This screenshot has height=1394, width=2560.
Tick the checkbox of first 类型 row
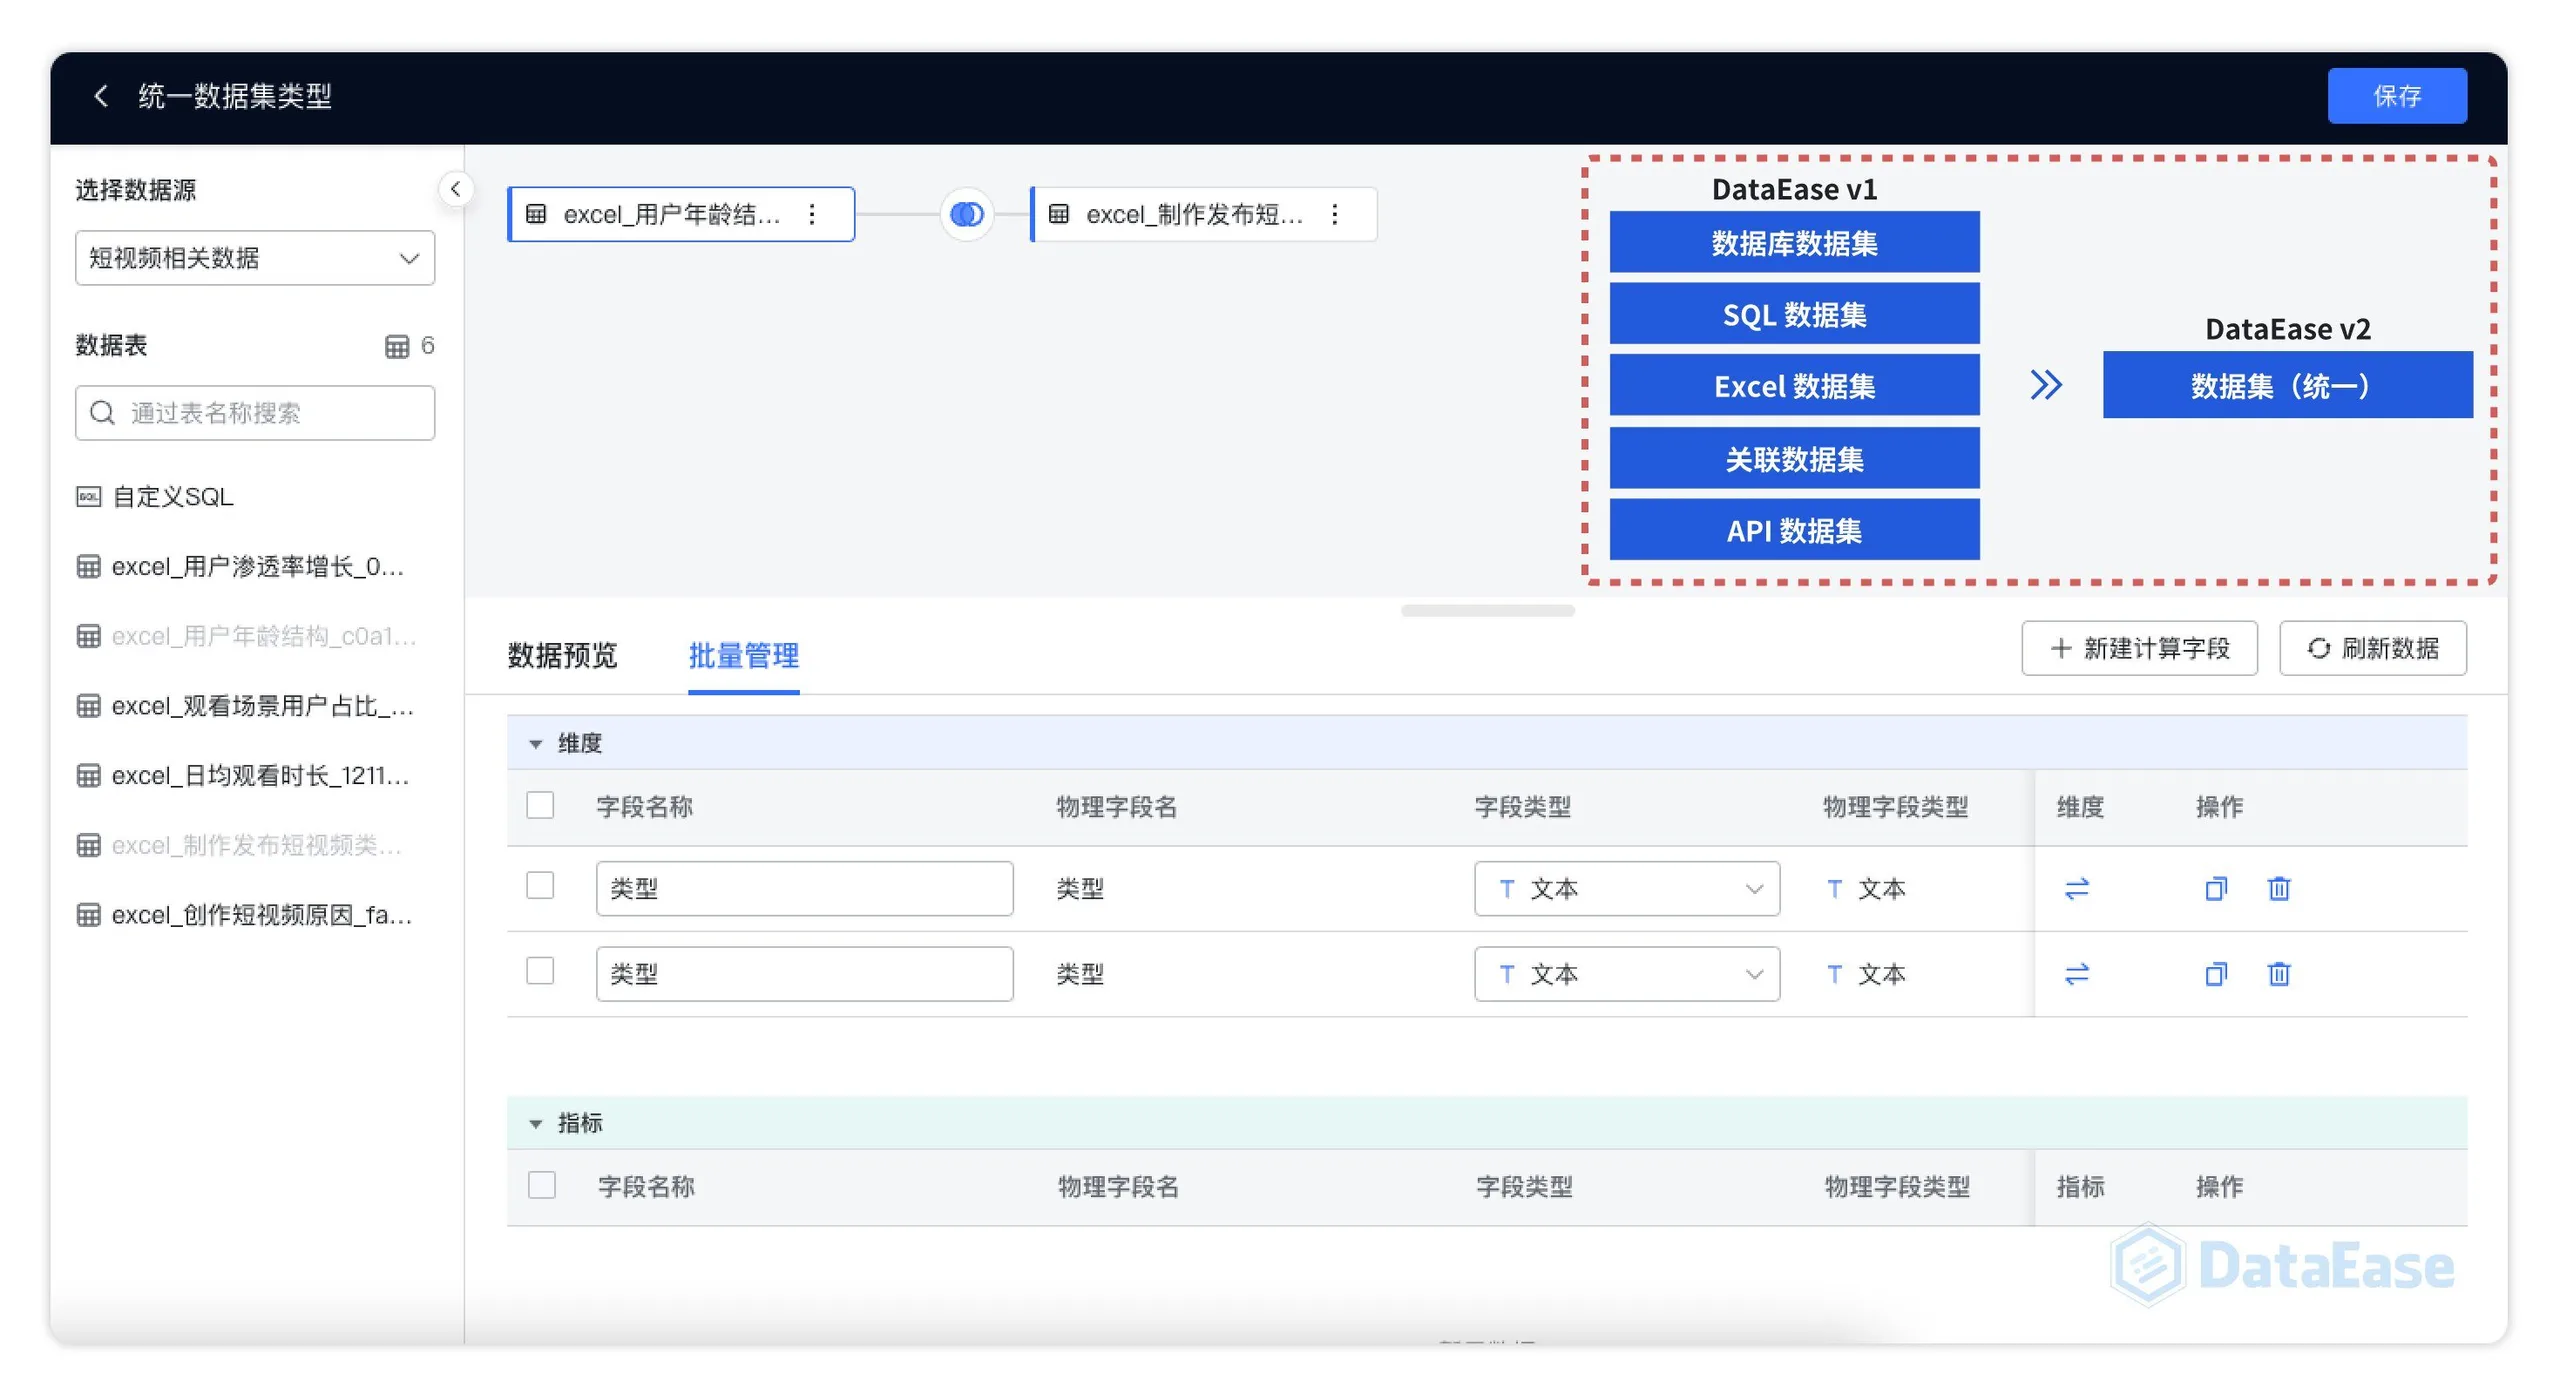(x=540, y=885)
